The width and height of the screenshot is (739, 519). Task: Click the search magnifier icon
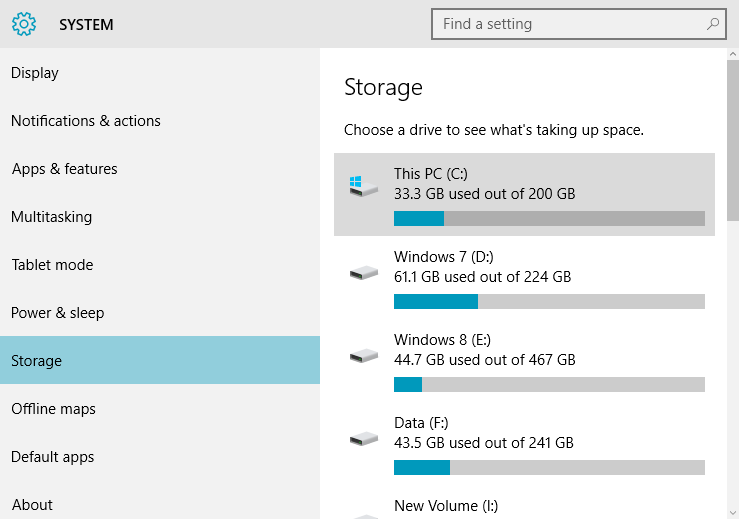pyautogui.click(x=713, y=24)
